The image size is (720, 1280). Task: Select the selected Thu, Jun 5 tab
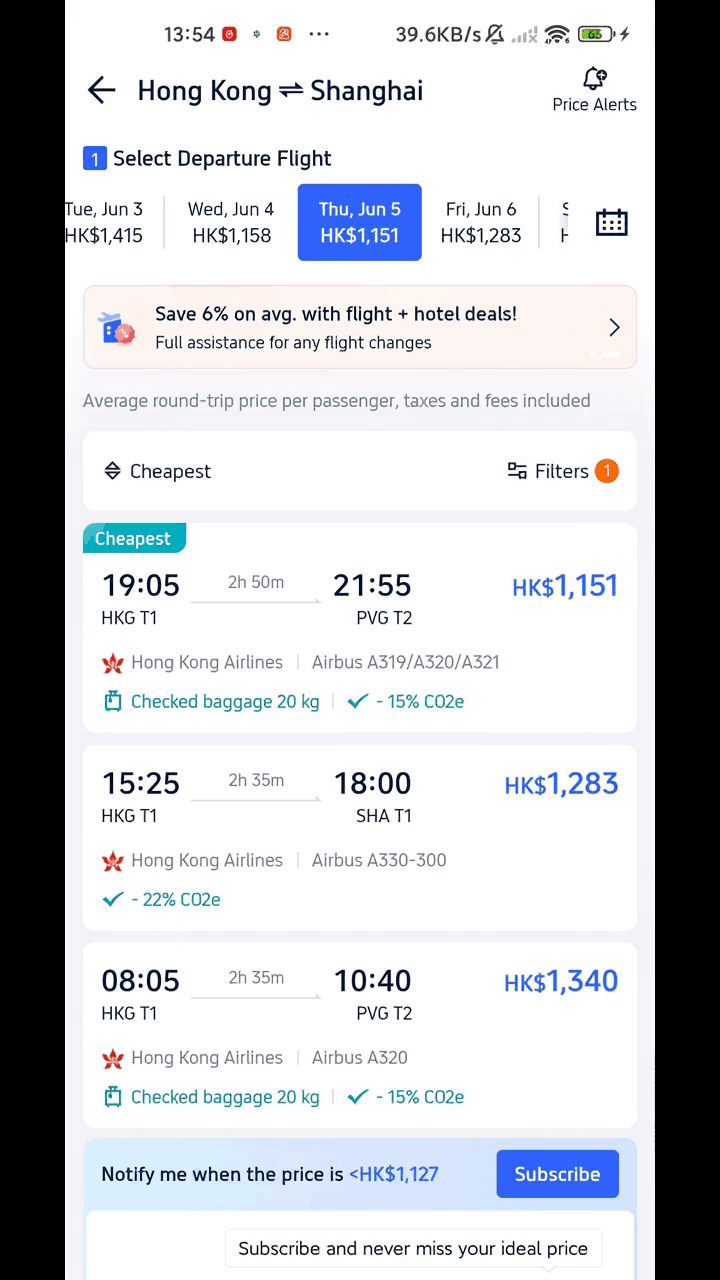tap(359, 222)
